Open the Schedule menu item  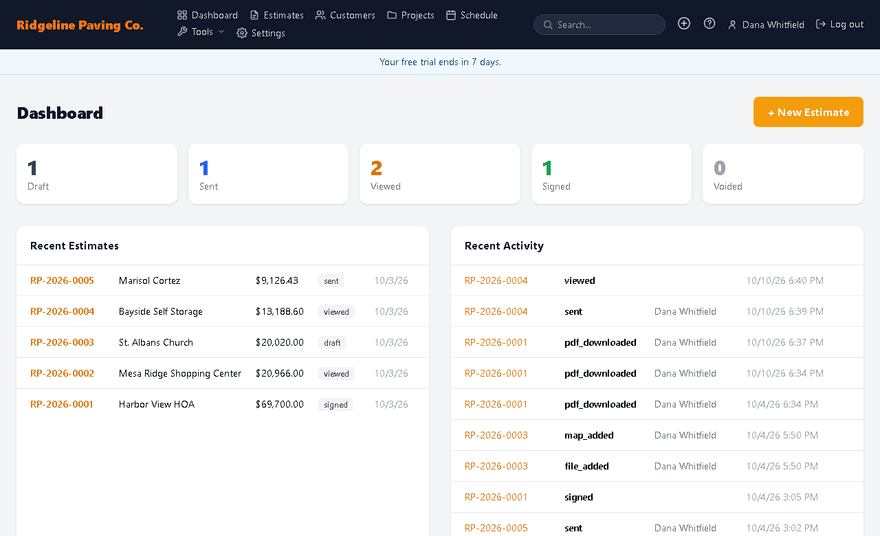[x=472, y=15]
